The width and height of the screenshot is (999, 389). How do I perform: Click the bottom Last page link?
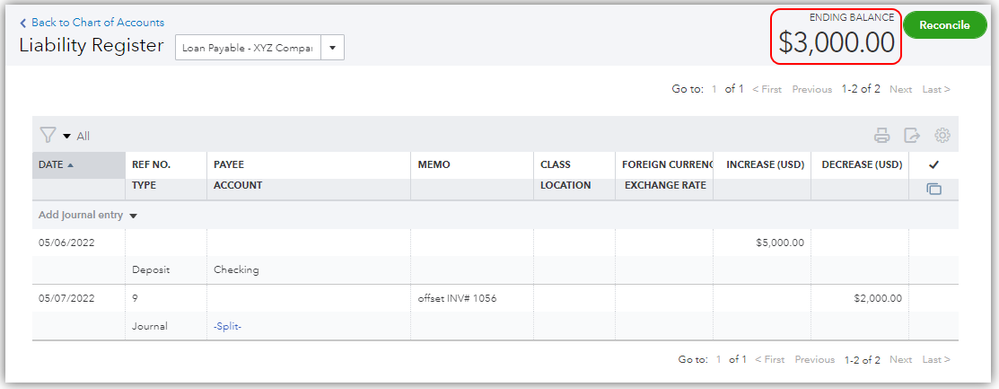pos(936,360)
